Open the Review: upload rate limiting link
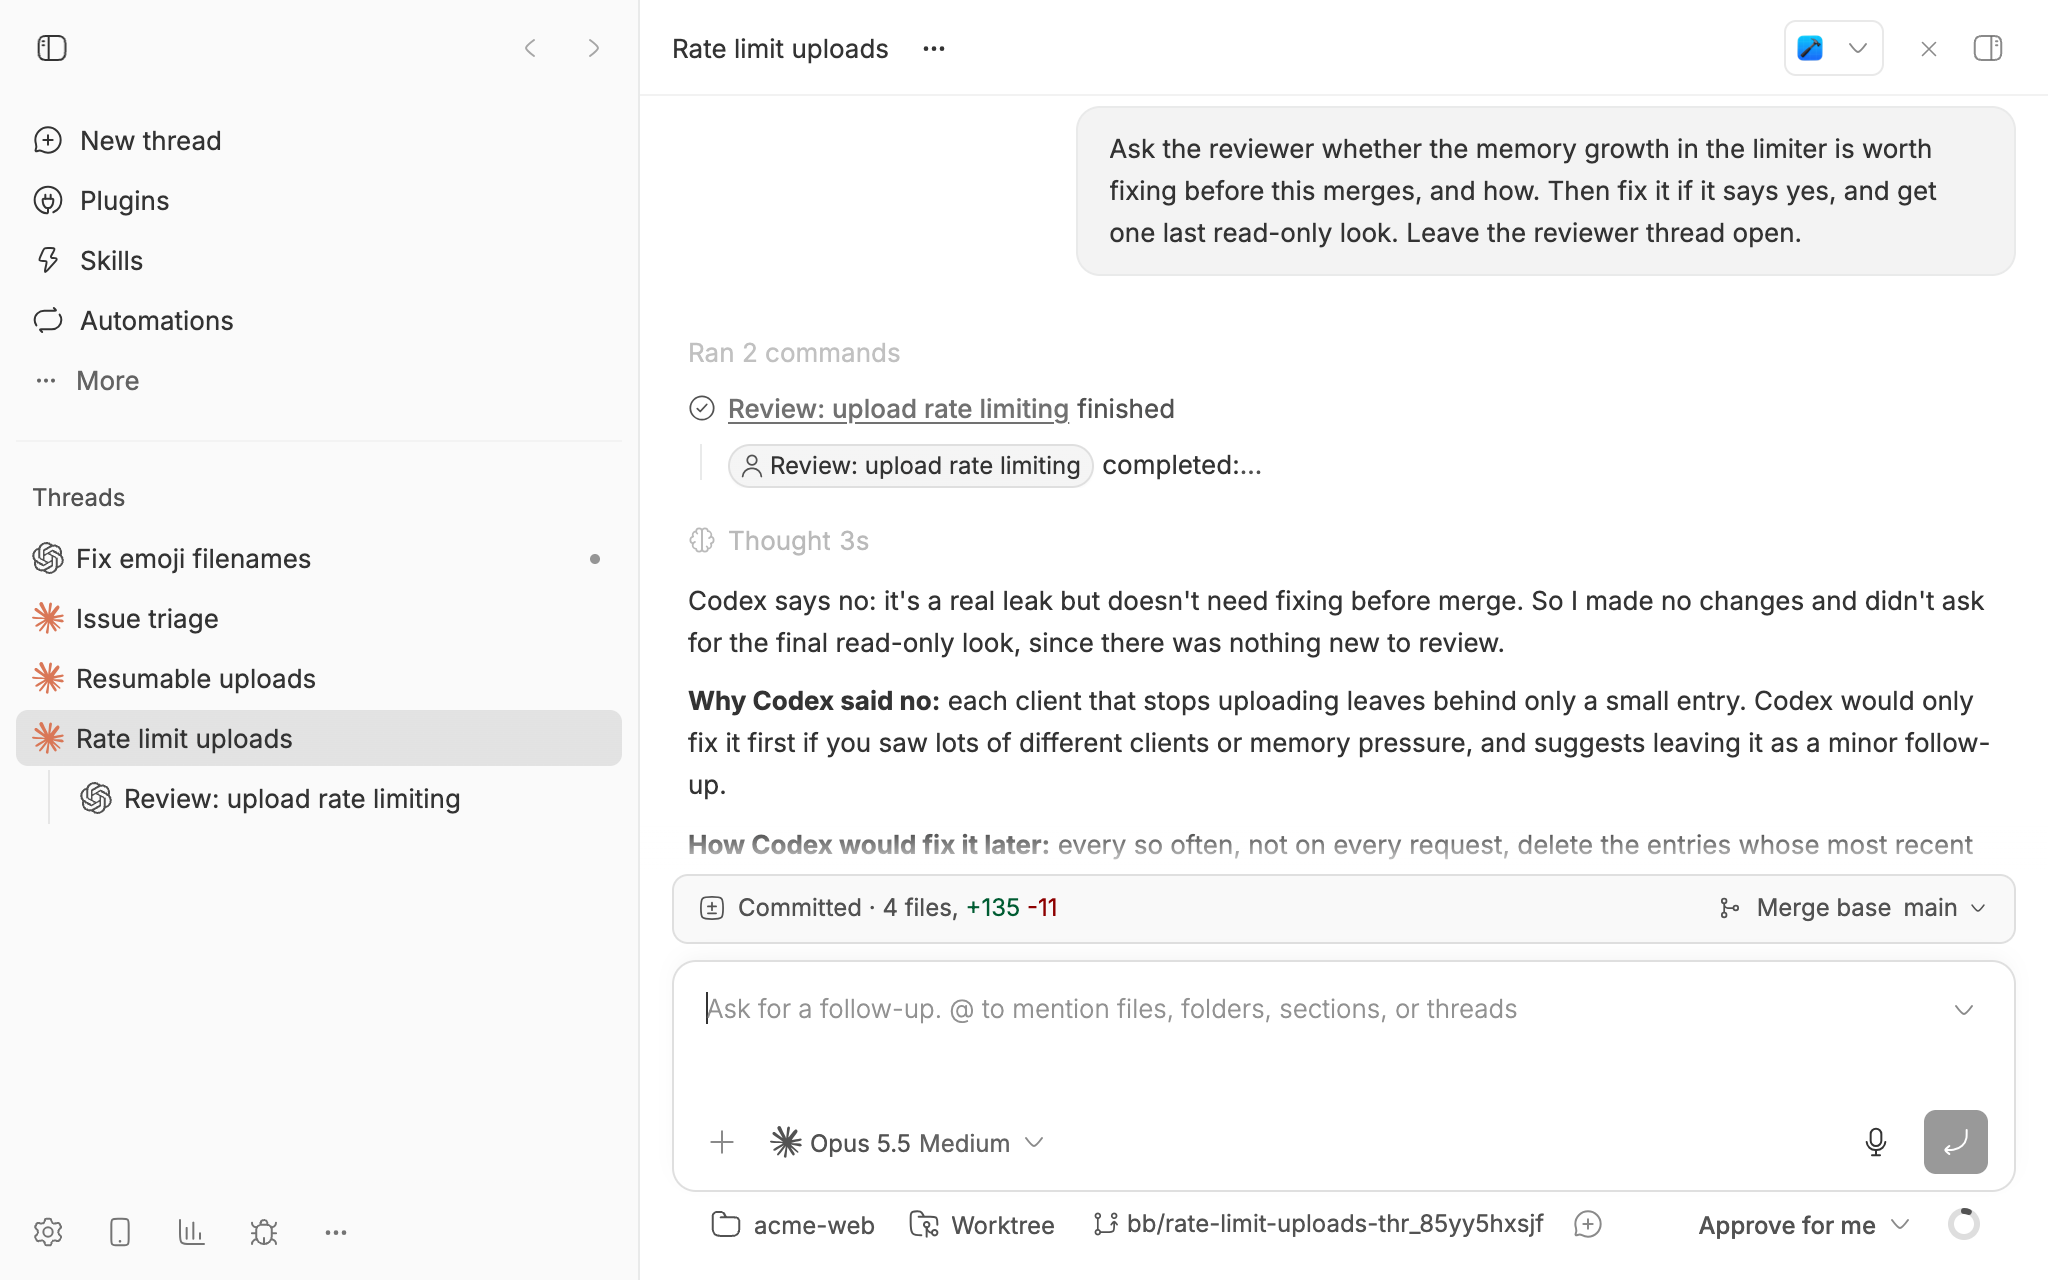The width and height of the screenshot is (2048, 1280). click(x=898, y=408)
